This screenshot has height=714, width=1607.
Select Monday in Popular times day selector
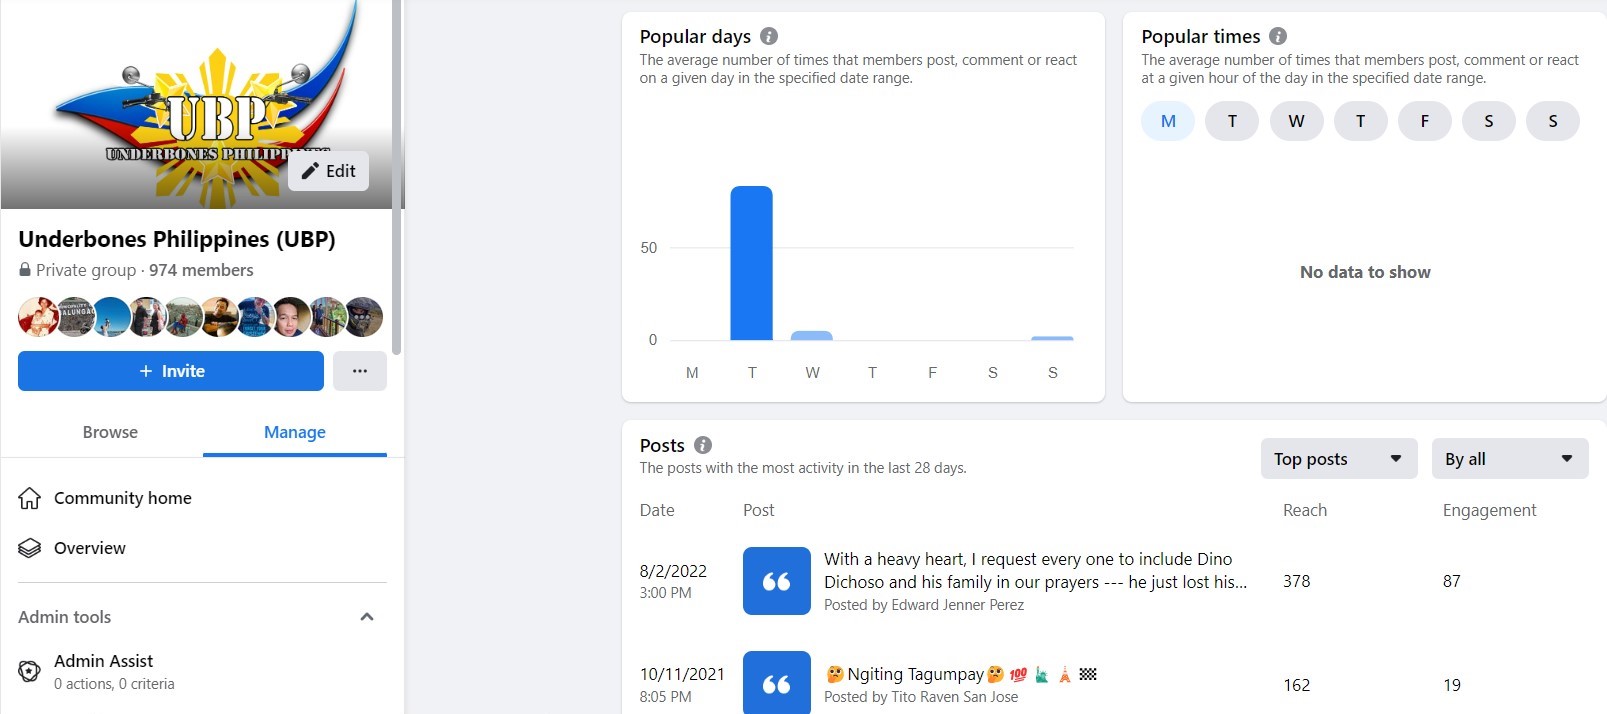click(1168, 121)
